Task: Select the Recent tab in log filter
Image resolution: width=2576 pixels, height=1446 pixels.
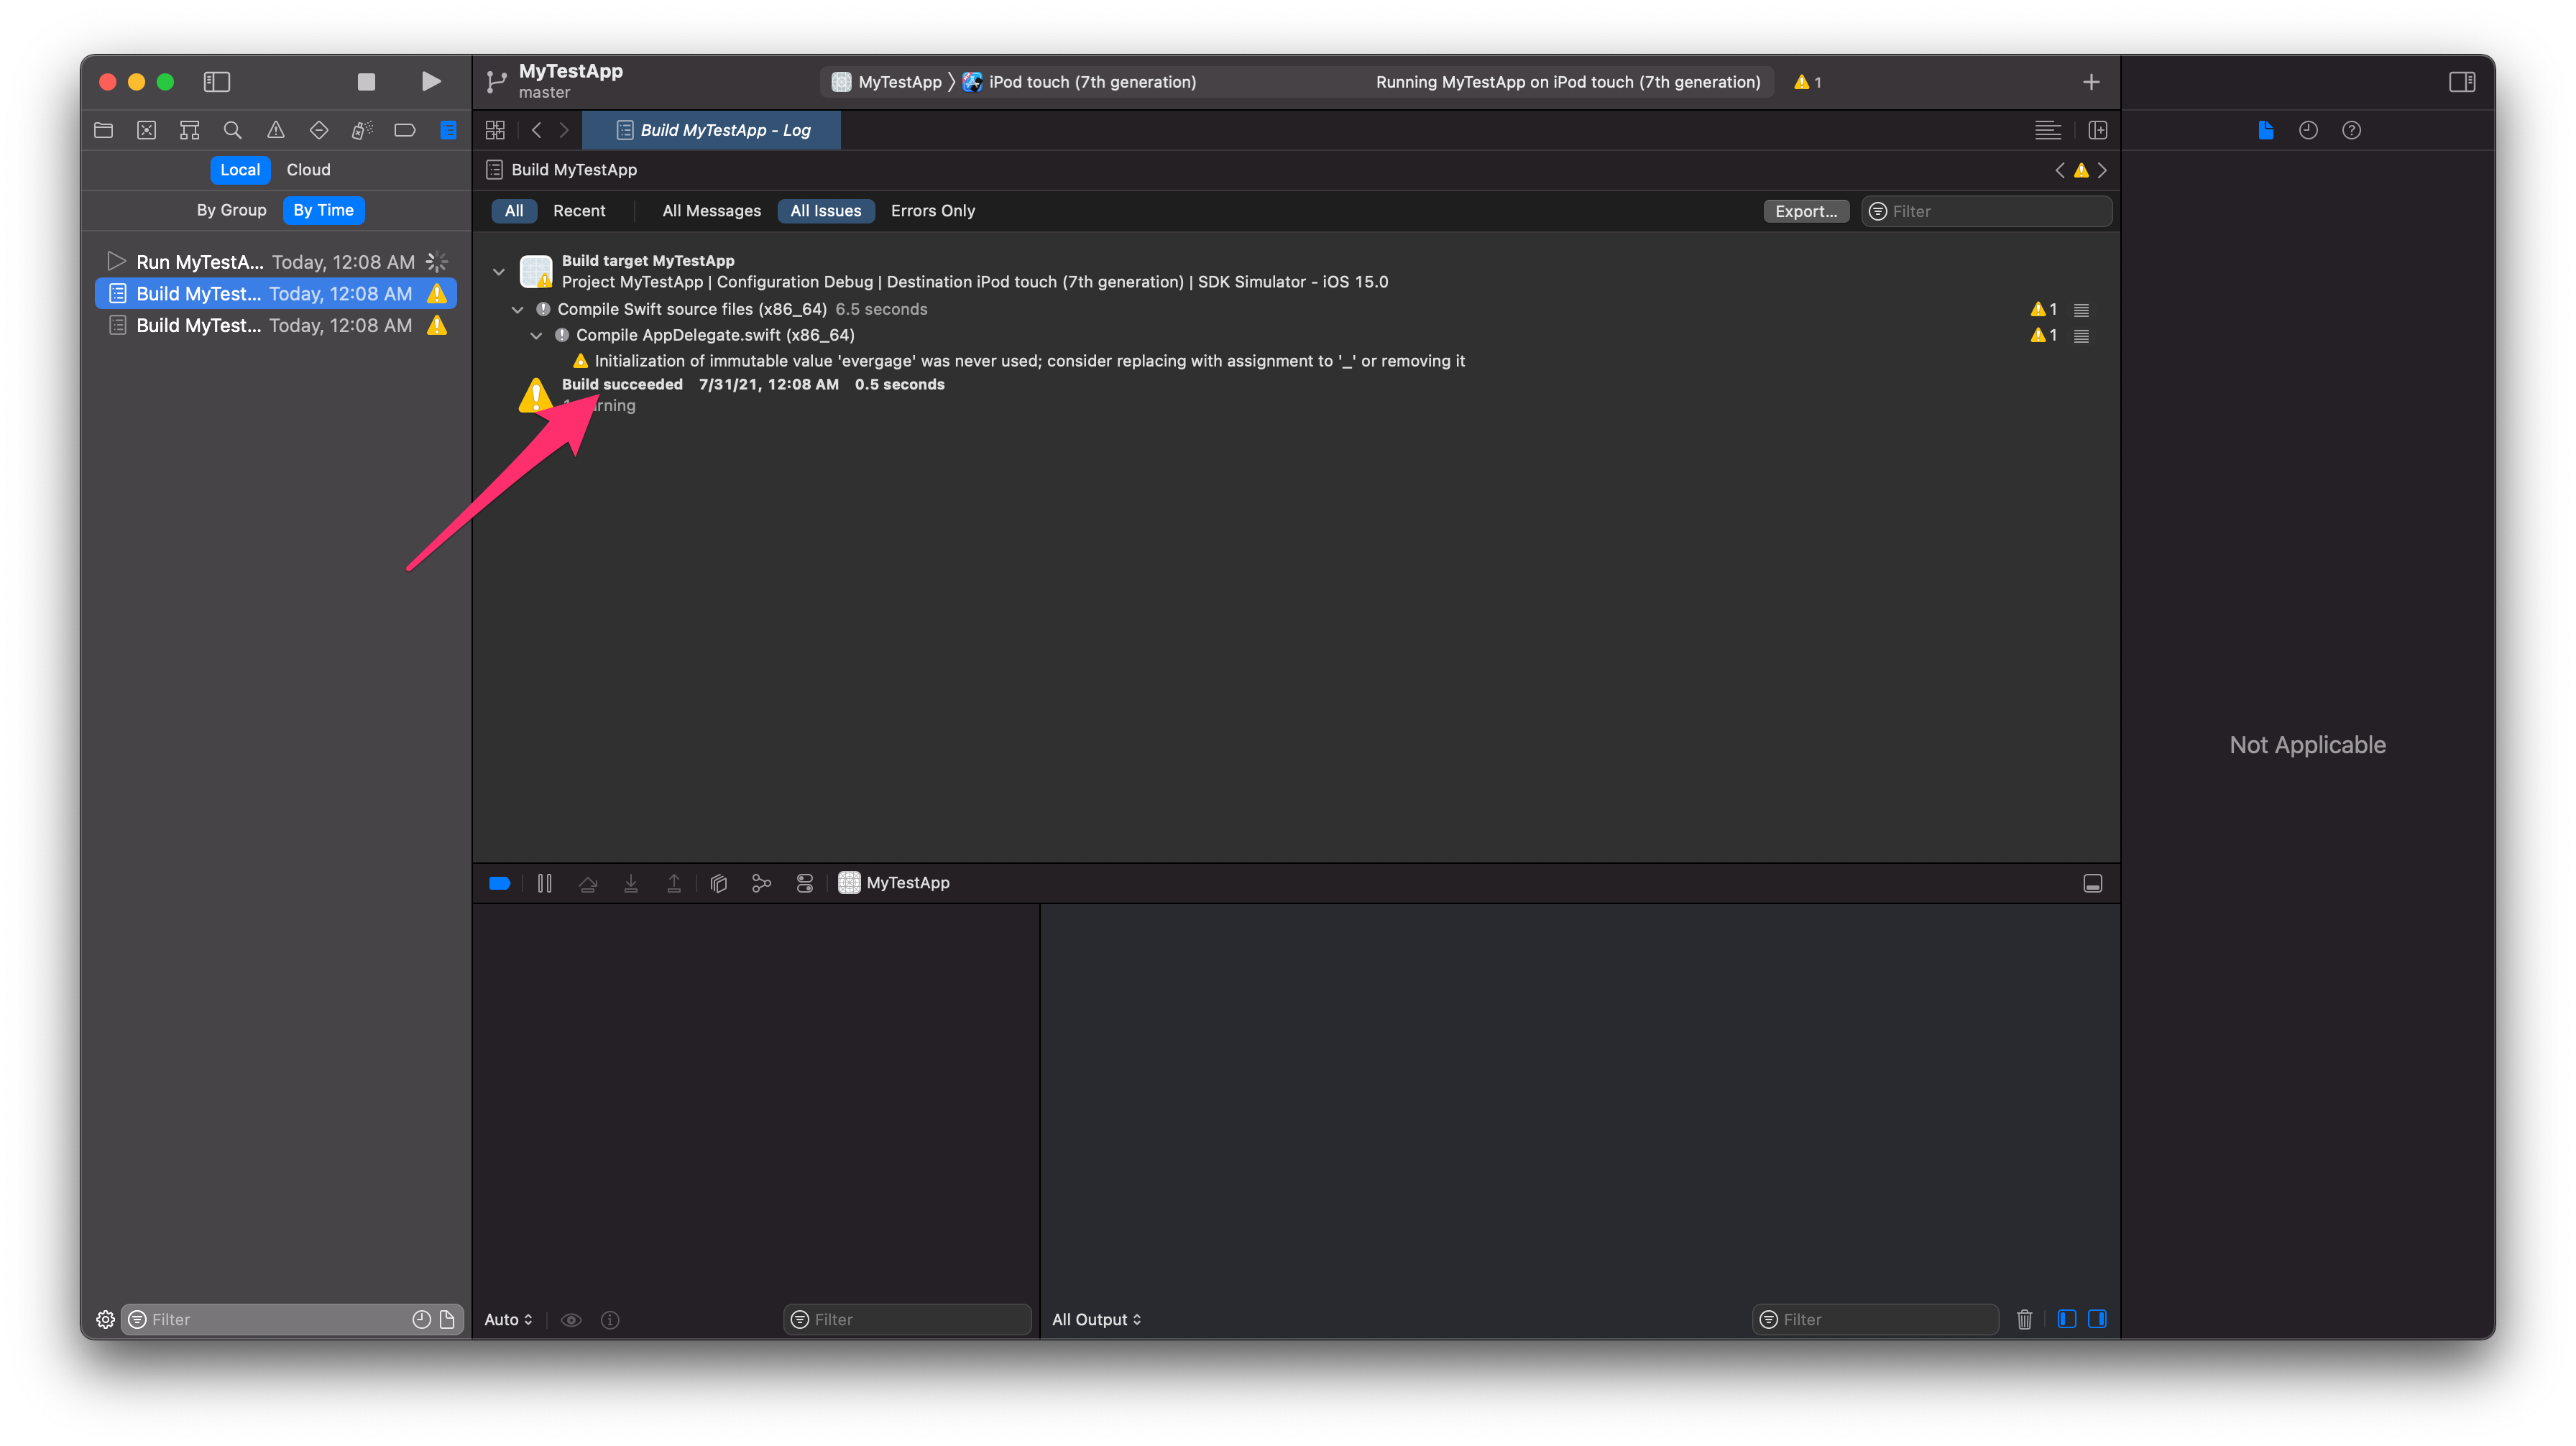Action: click(579, 210)
